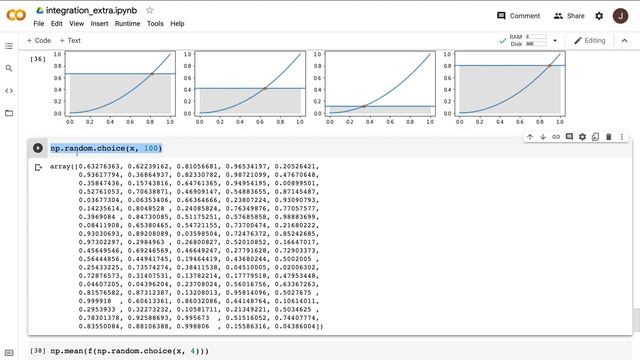Viewport: 640px width, 360px height.
Task: Click the [36] cell execution count
Action: pos(38,59)
